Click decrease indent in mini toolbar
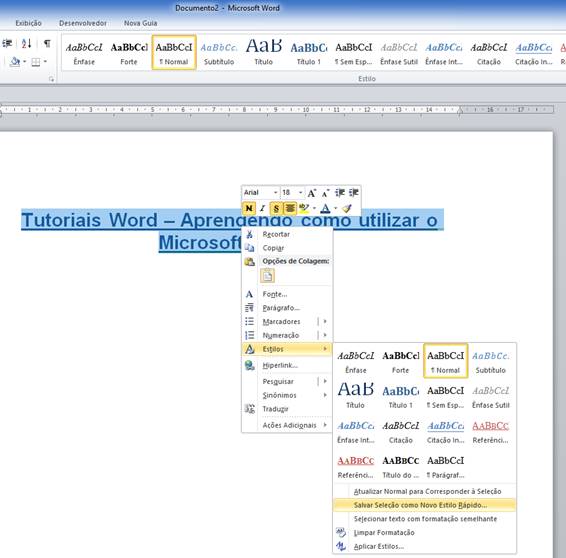 [340, 193]
